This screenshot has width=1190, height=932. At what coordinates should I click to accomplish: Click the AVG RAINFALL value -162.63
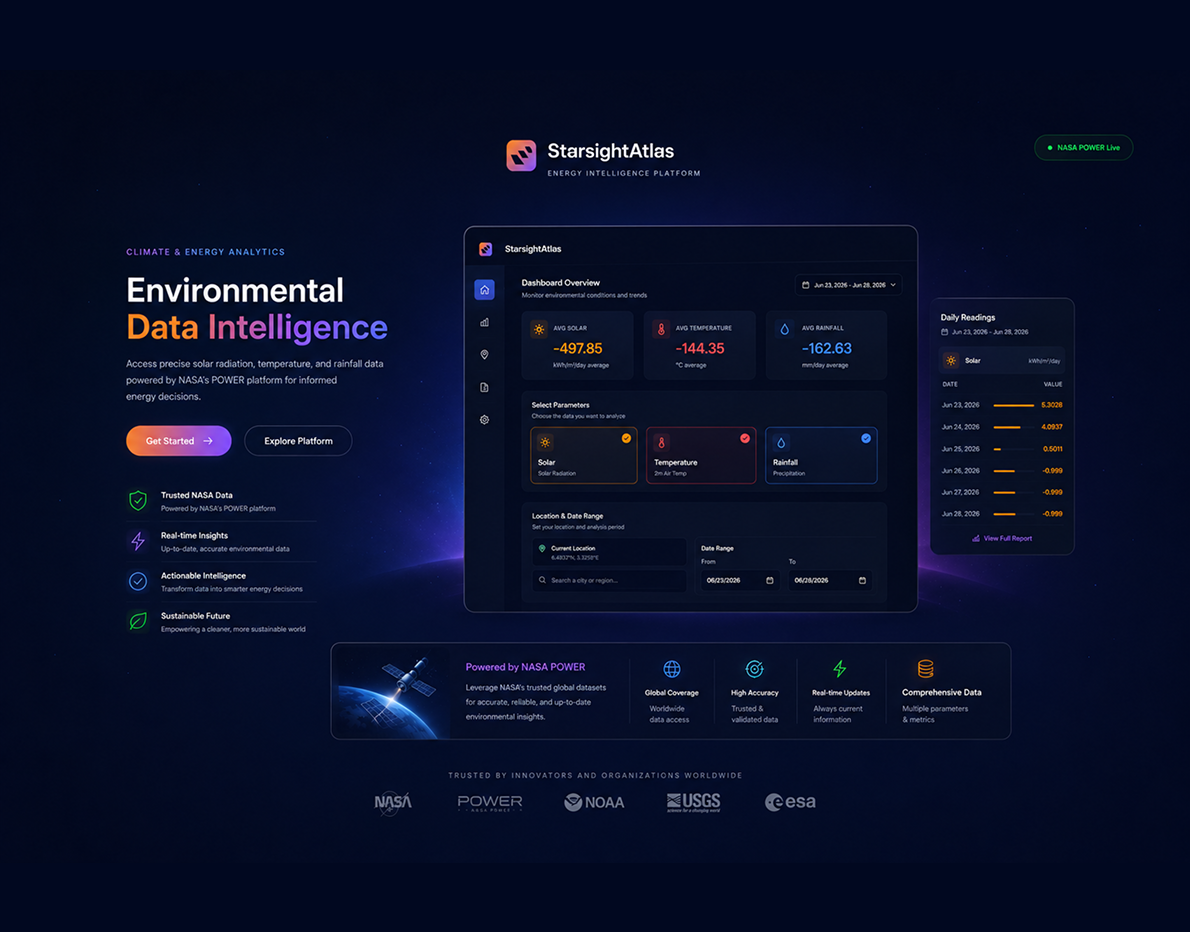tap(826, 348)
